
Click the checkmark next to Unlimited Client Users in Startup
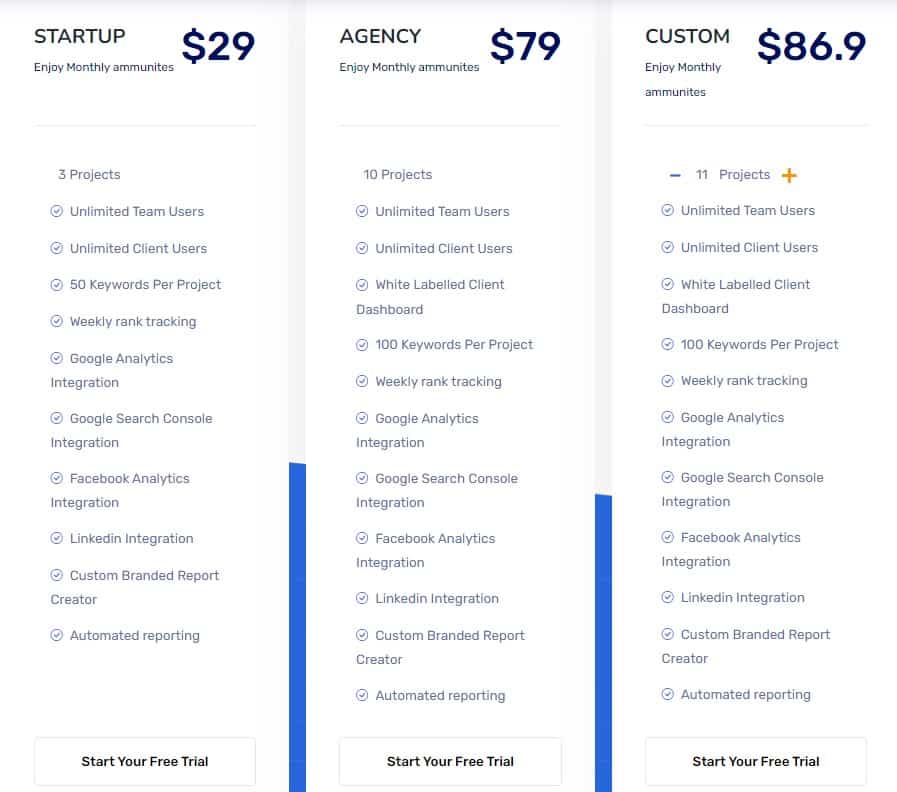[x=57, y=248]
